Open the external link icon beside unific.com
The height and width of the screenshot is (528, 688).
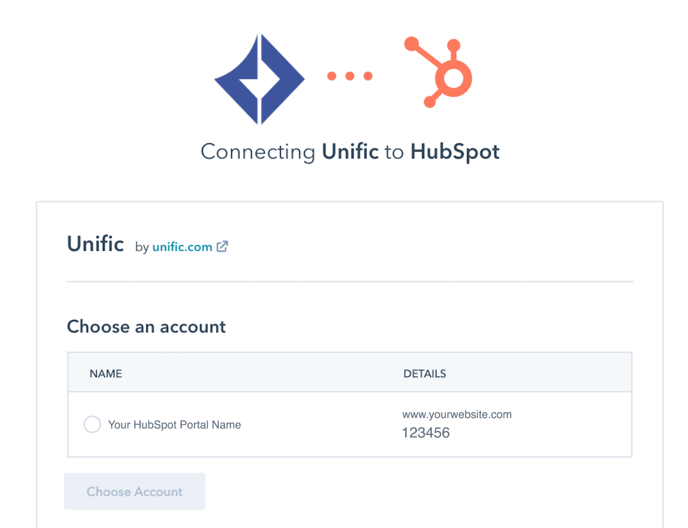(222, 246)
